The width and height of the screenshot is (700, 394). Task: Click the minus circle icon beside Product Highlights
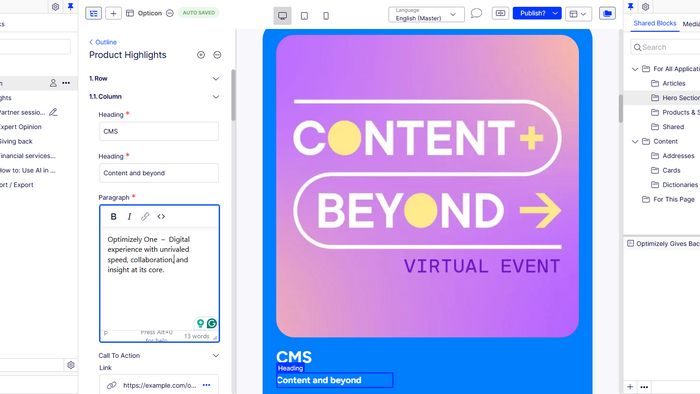pos(217,55)
